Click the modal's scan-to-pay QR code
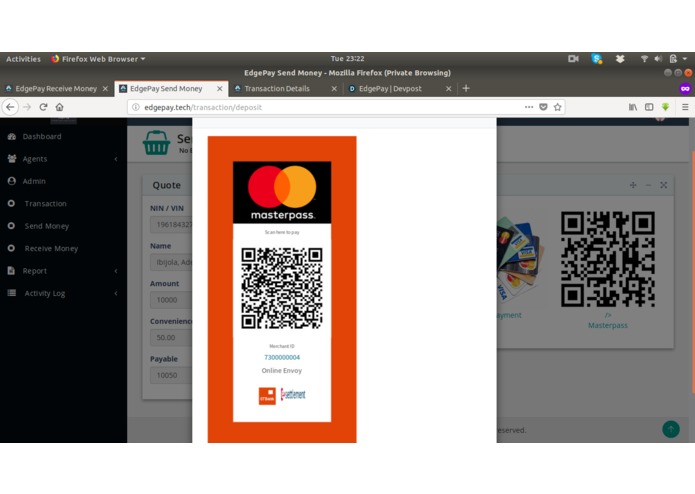The image size is (695, 494). (282, 288)
